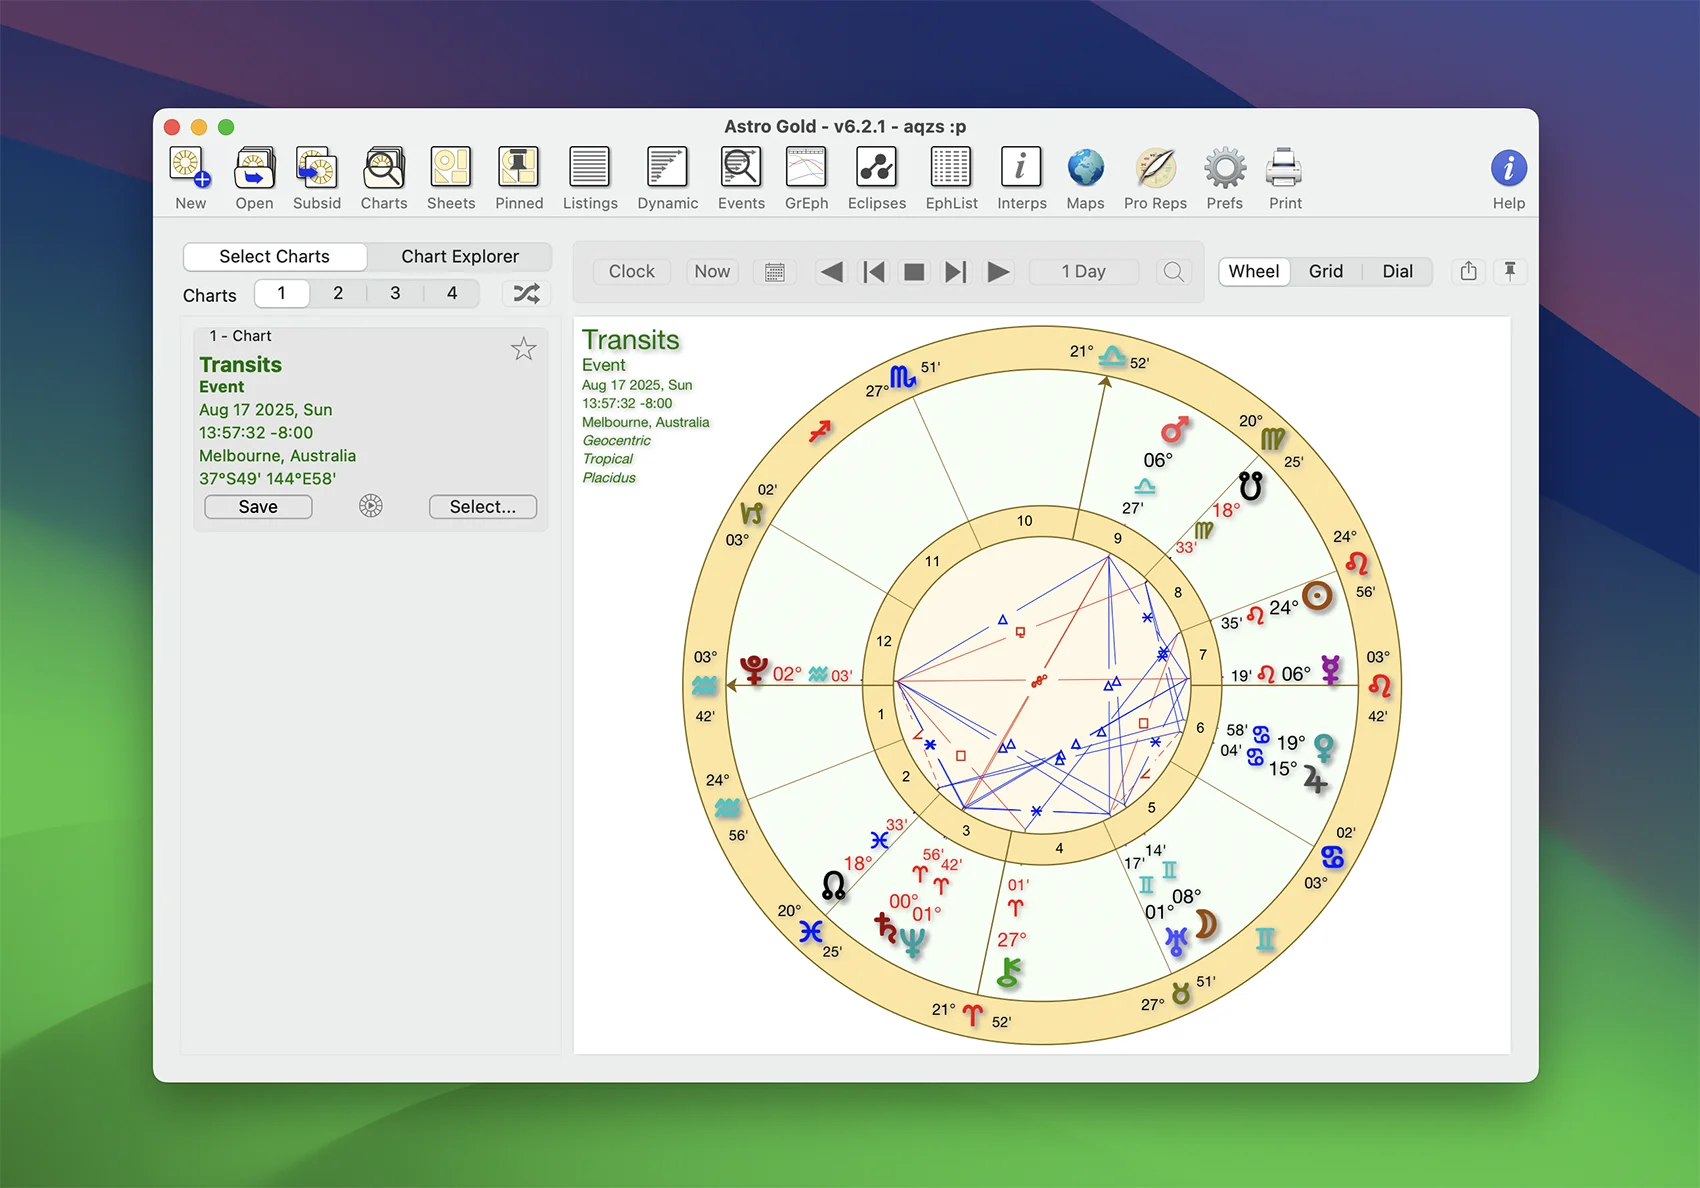Step chart backward in time
The width and height of the screenshot is (1700, 1188).
click(831, 272)
